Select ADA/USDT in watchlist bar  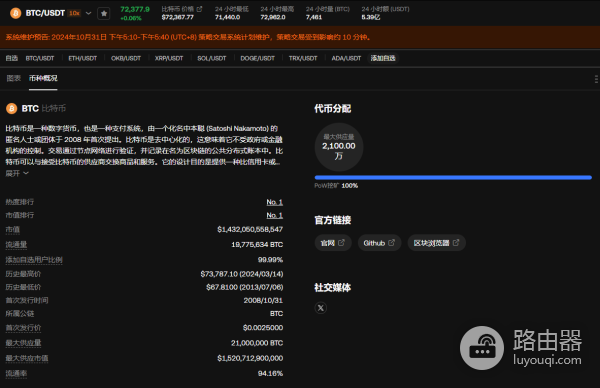[x=346, y=58]
